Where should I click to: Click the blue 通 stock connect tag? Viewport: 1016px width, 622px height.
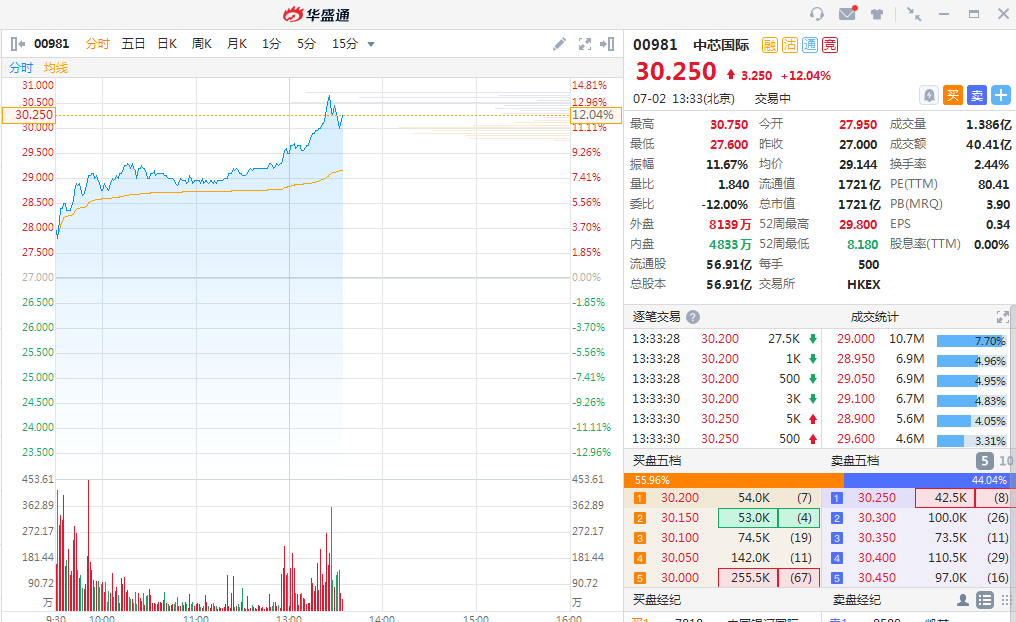(x=809, y=45)
